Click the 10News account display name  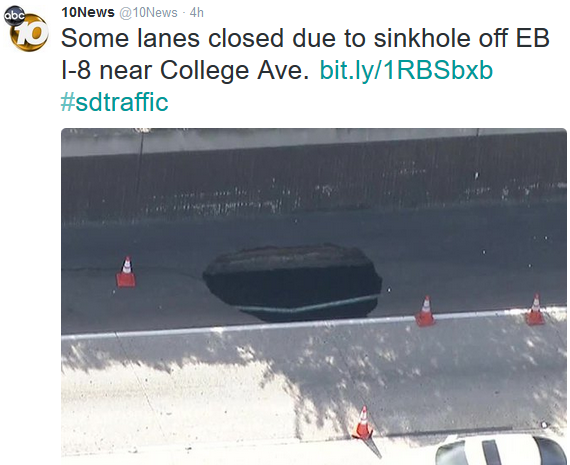pos(88,13)
